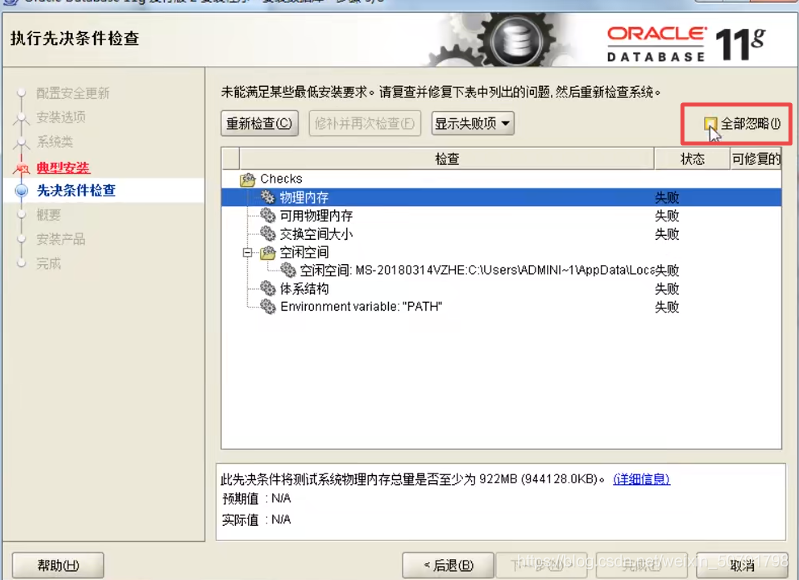Screen dimensions: 799x580
Task: Click the folder icon beside 空闲空间
Action: pos(267,253)
